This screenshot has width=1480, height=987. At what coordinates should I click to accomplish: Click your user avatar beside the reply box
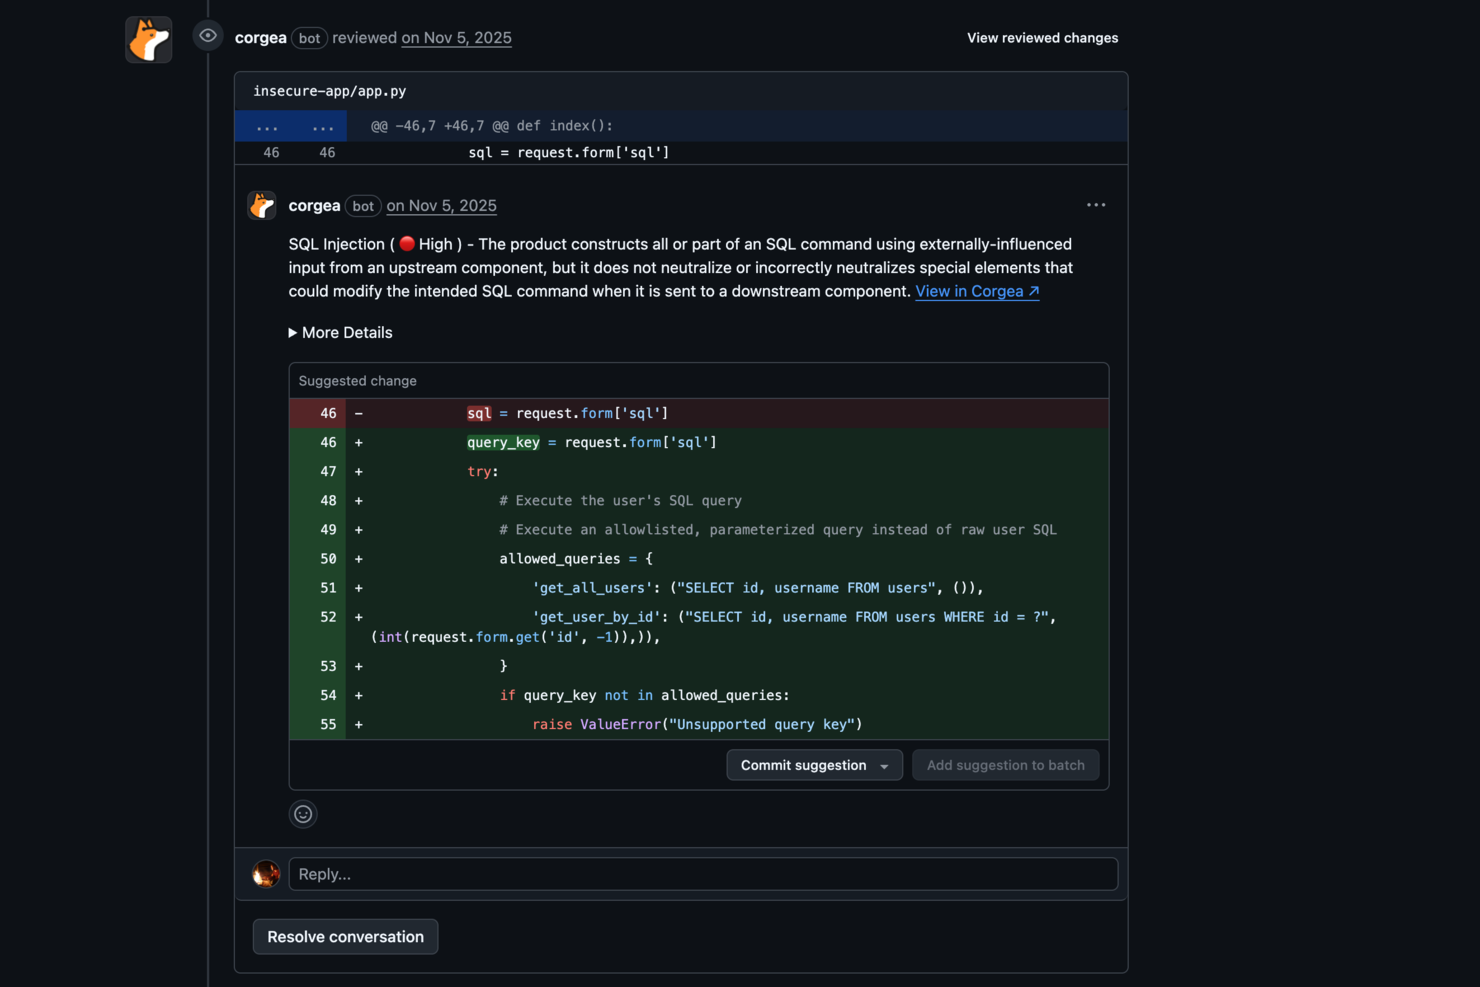266,873
